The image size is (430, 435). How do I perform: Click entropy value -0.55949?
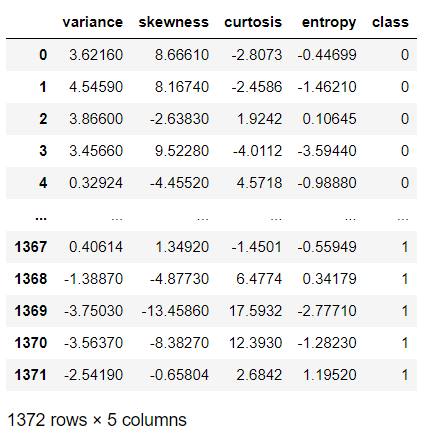pos(327,247)
